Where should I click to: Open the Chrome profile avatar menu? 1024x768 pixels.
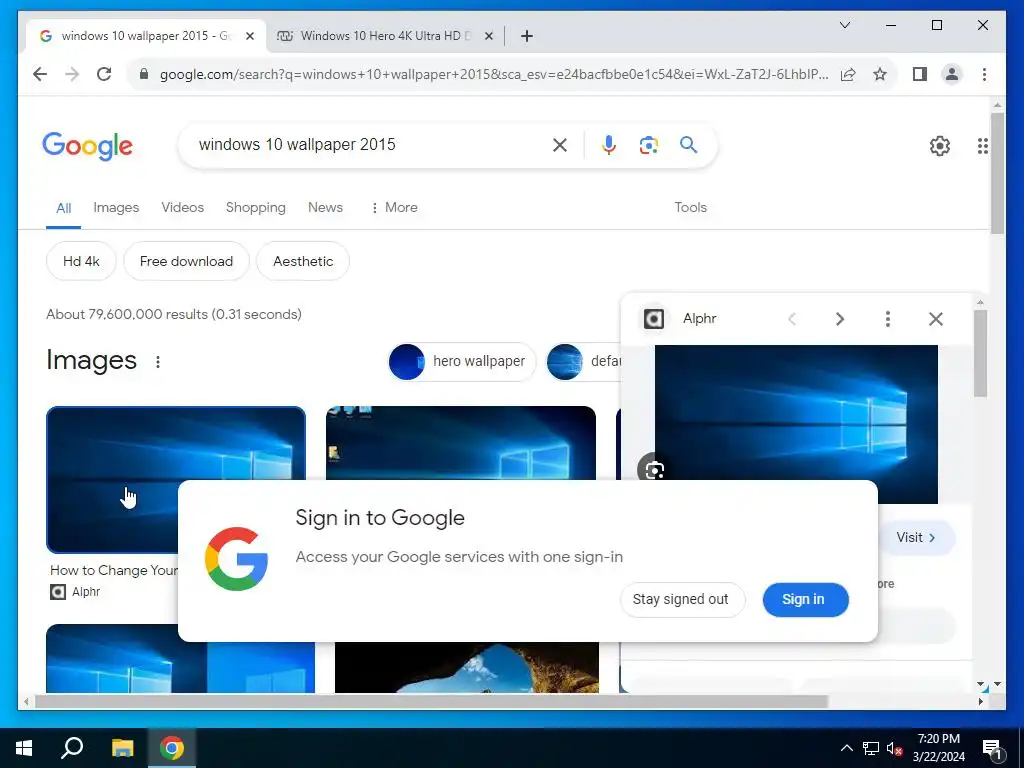coord(952,74)
